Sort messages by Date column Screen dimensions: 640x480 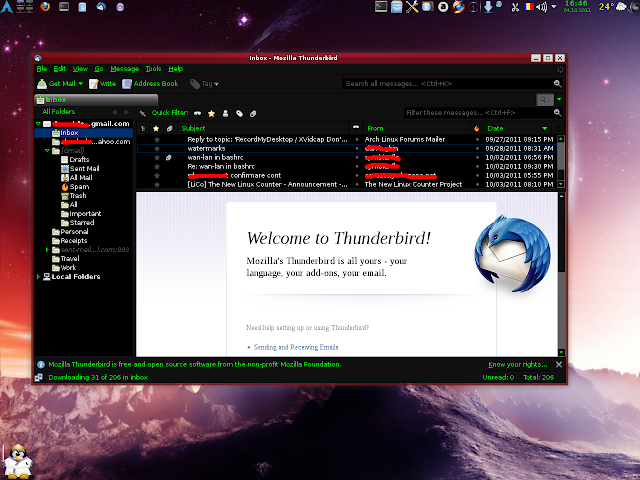coord(517,129)
